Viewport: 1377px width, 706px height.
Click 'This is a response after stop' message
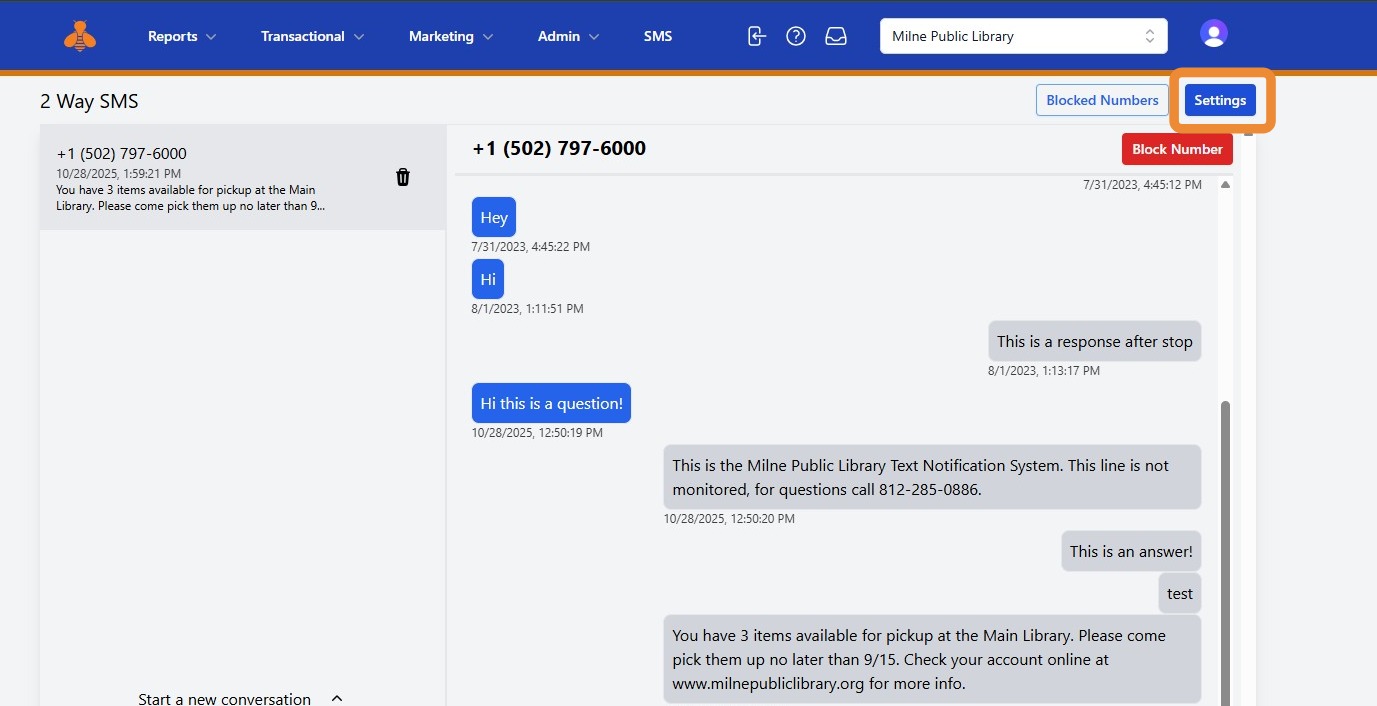(1095, 341)
